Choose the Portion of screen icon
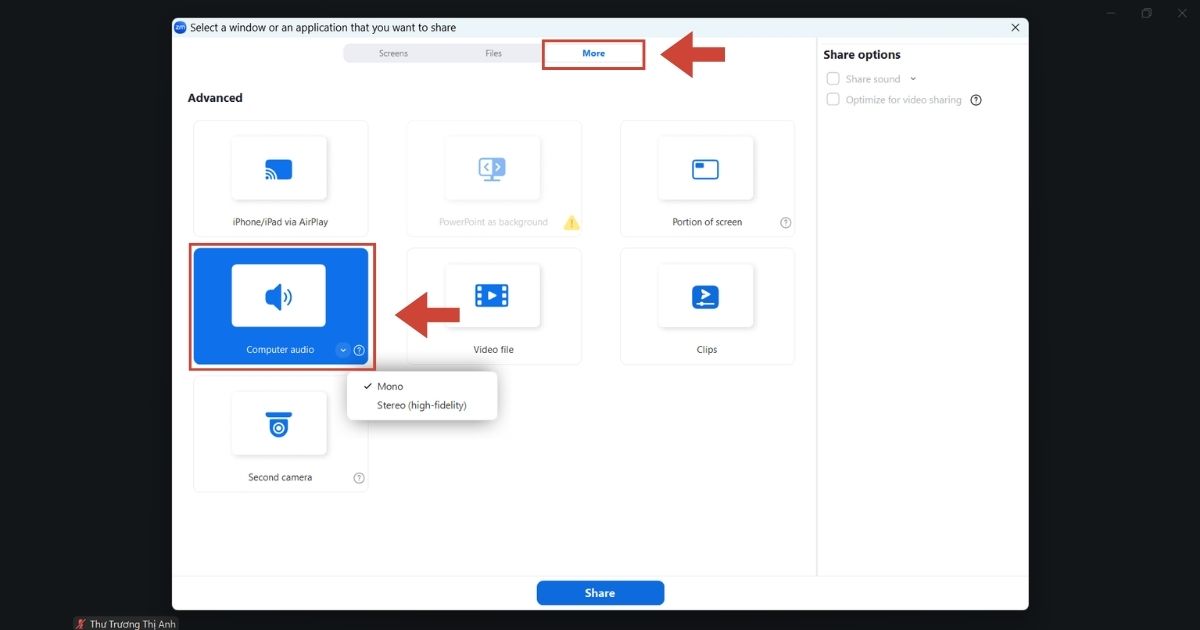The image size is (1200, 630). point(706,169)
